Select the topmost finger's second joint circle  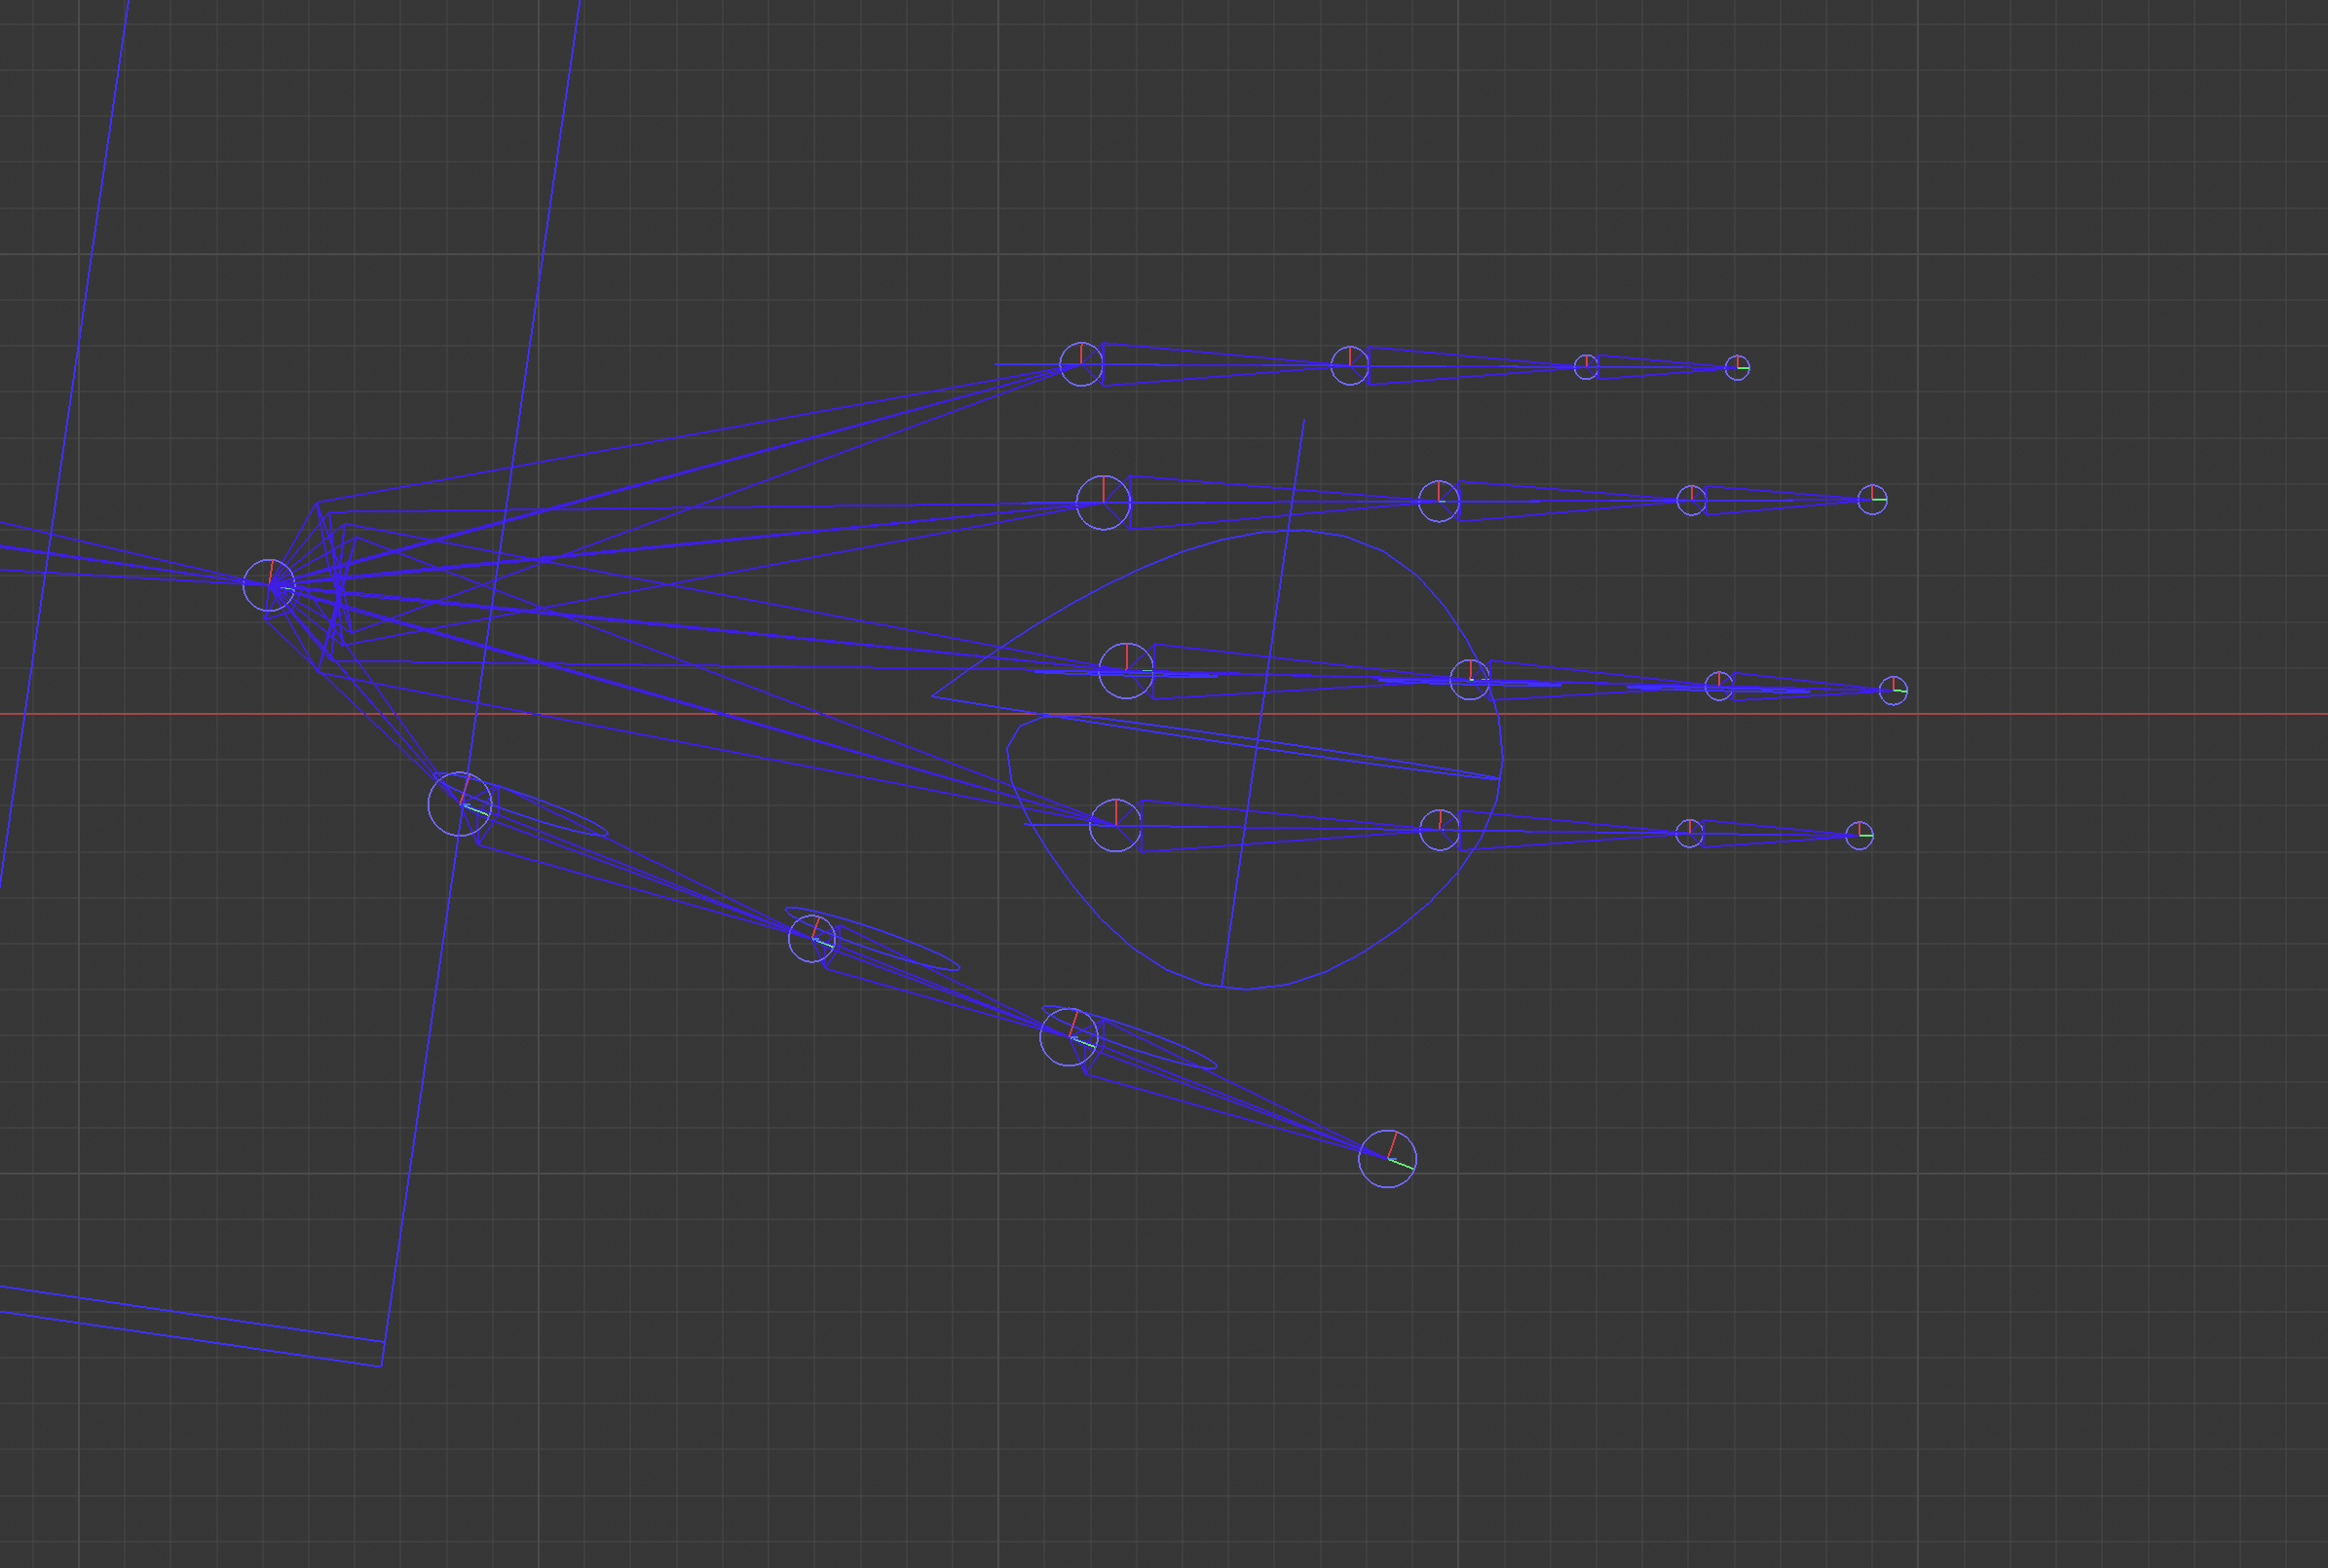pyautogui.click(x=1350, y=366)
